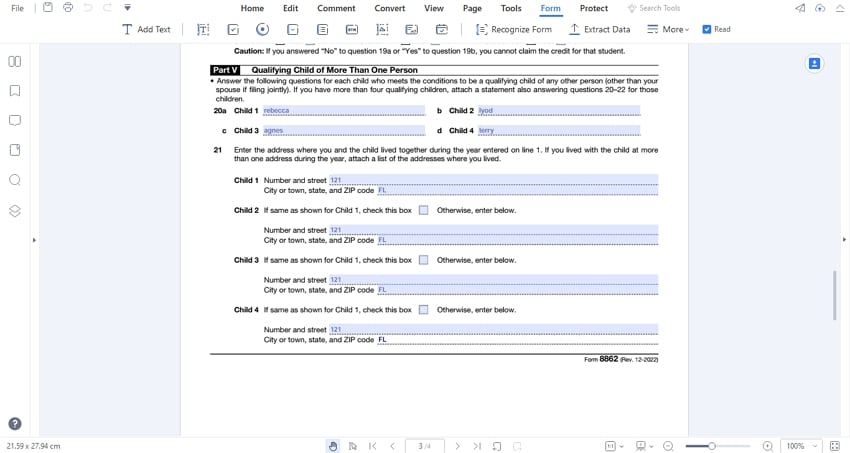Click the Search Tools box
The image size is (850, 453).
[654, 8]
